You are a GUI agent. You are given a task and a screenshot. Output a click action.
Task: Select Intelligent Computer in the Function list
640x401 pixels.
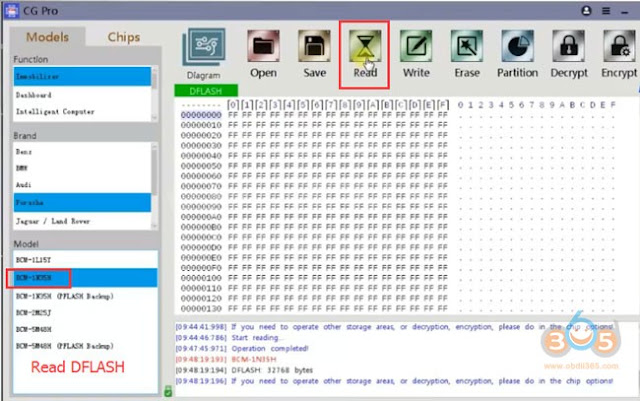click(x=82, y=111)
